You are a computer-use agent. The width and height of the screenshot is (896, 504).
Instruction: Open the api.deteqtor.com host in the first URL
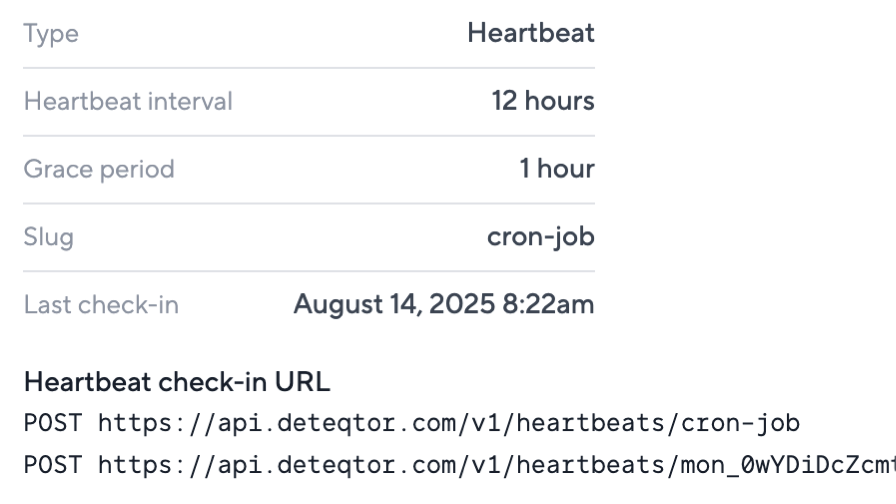click(x=337, y=423)
